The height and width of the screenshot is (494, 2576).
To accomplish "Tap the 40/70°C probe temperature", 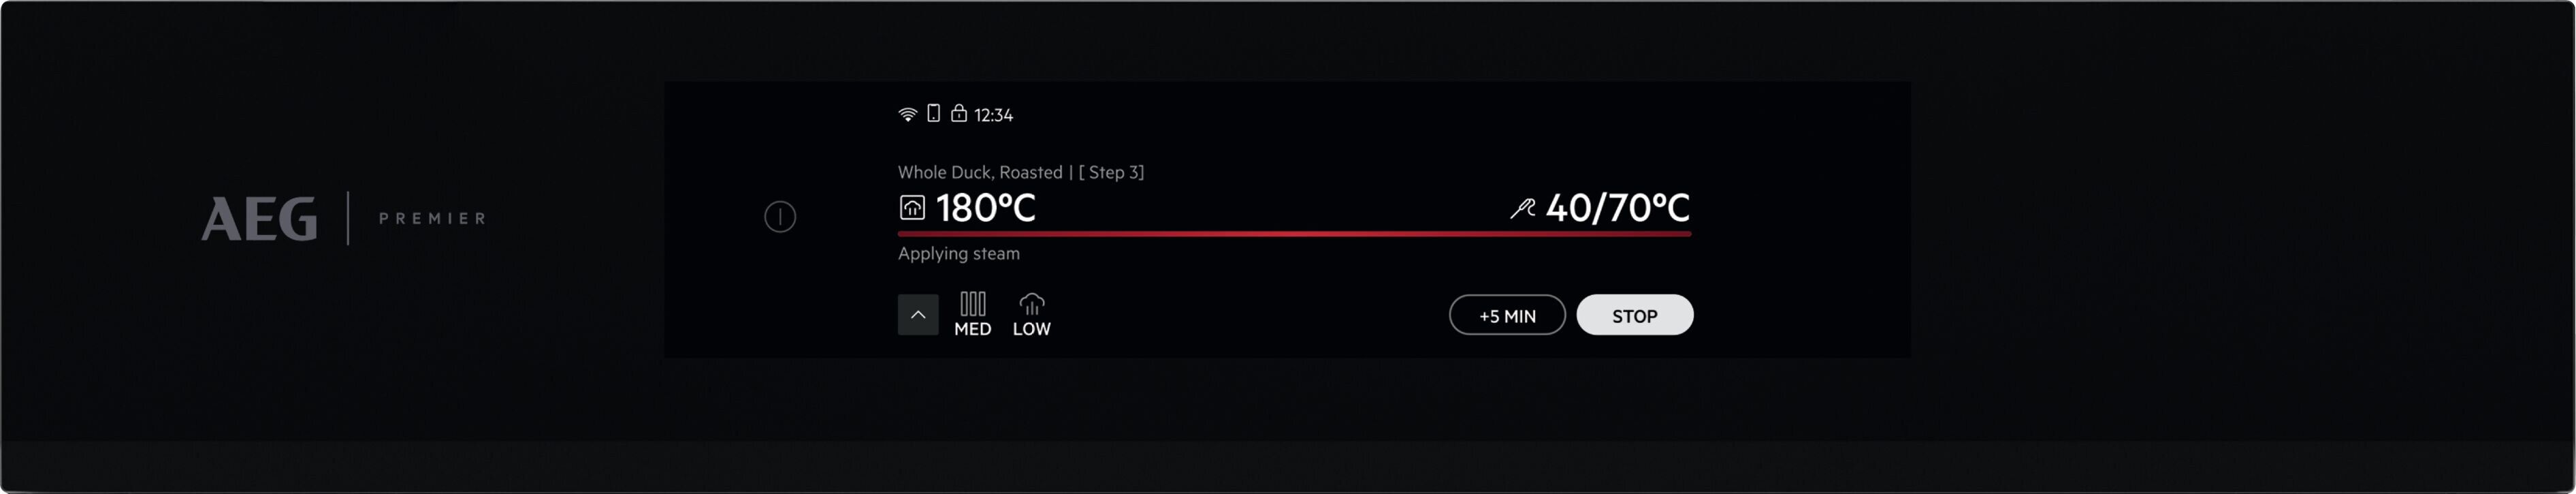I will pyautogui.click(x=1617, y=208).
